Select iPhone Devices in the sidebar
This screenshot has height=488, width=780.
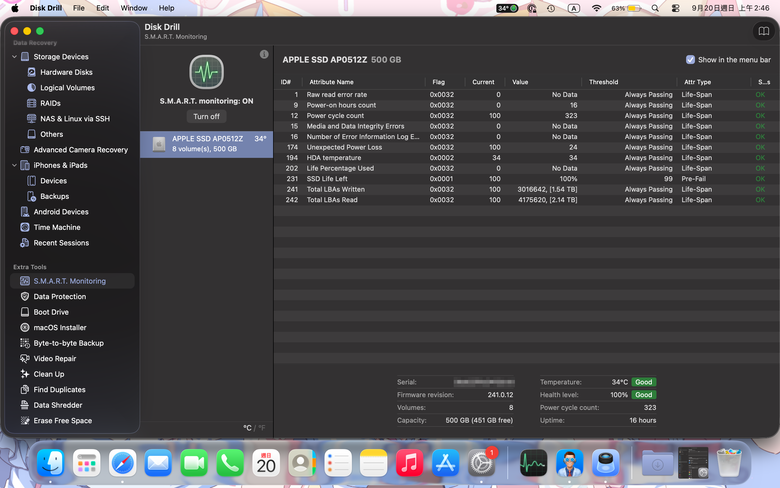click(x=53, y=181)
